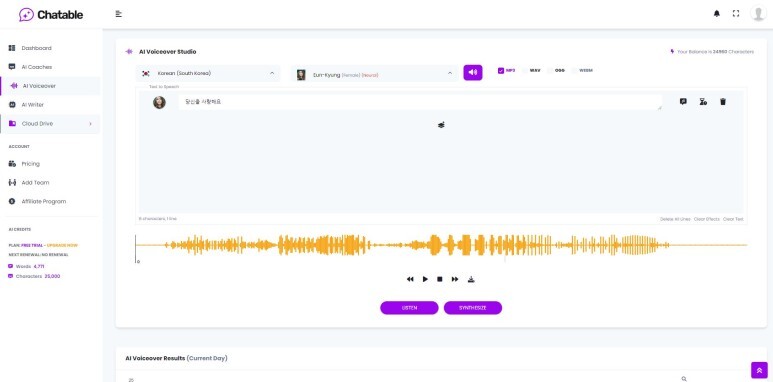Delete the text line with trash icon
Screen dimensions: 773x382
723,102
